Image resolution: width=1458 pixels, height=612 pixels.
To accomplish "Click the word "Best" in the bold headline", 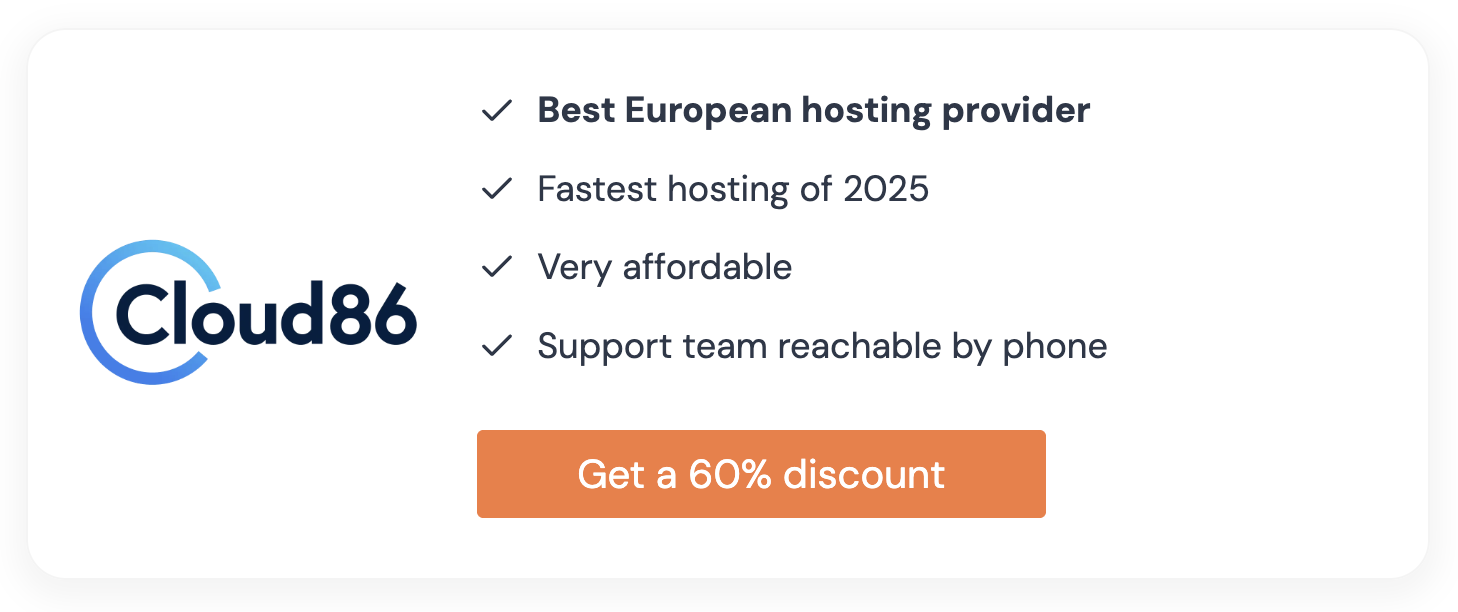I will pyautogui.click(x=575, y=111).
